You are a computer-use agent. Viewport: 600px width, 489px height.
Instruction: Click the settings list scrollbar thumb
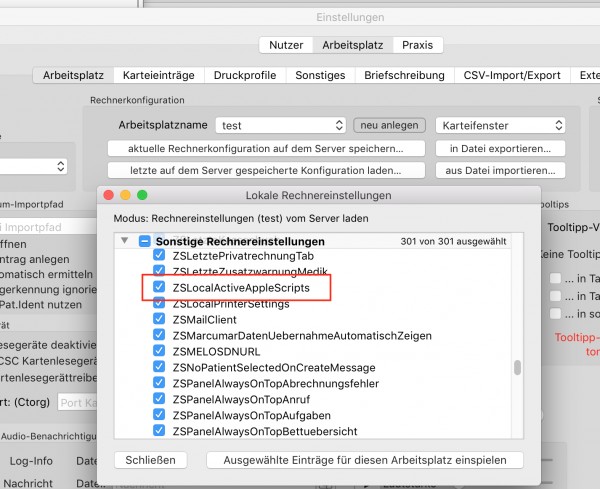point(517,368)
